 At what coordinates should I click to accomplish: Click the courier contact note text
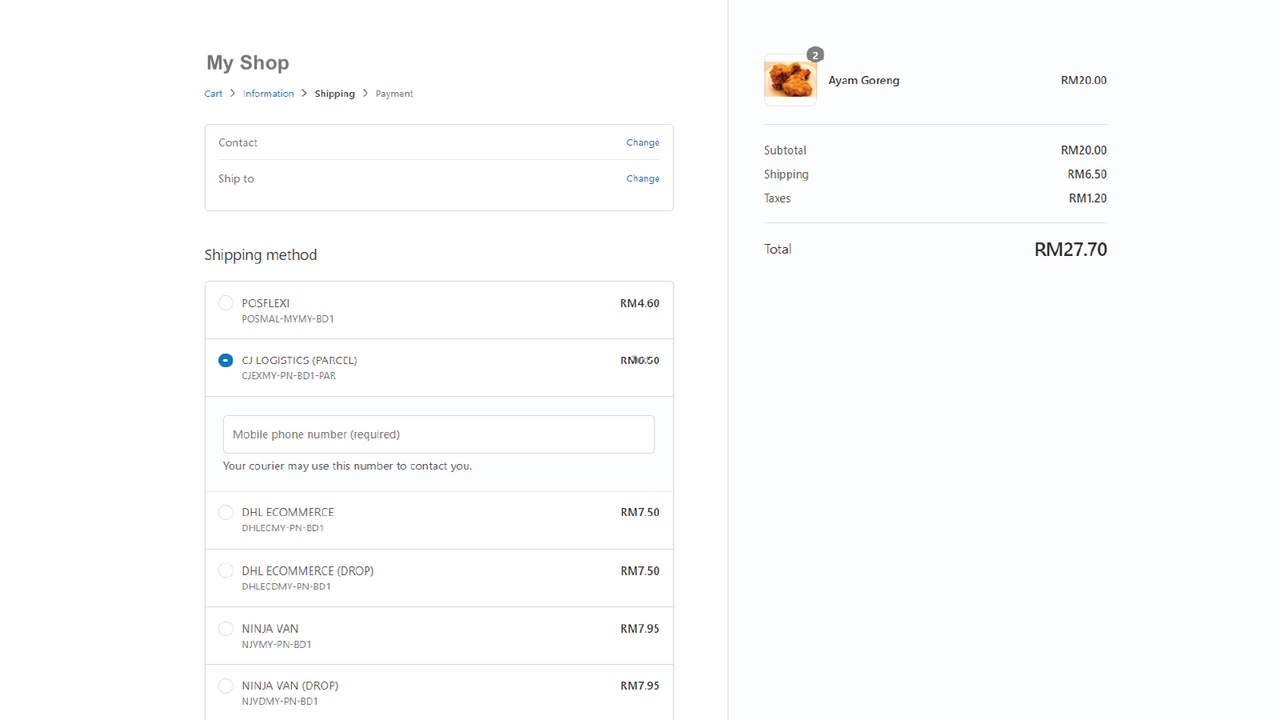coord(347,466)
